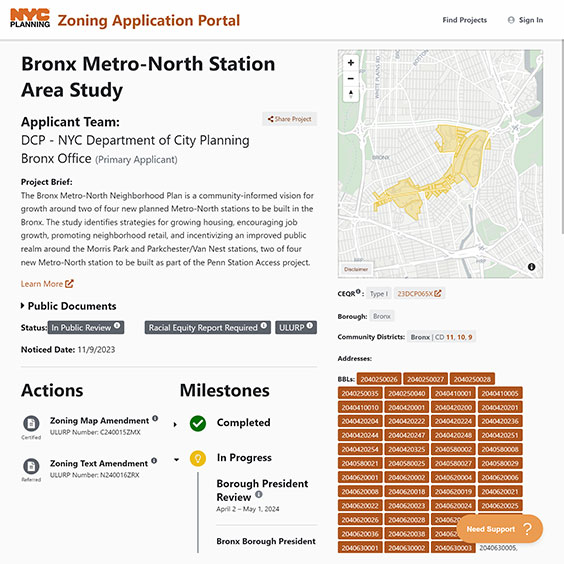This screenshot has height=564, width=564.
Task: Open BBL 2040250026 tag
Action: pyautogui.click(x=379, y=379)
